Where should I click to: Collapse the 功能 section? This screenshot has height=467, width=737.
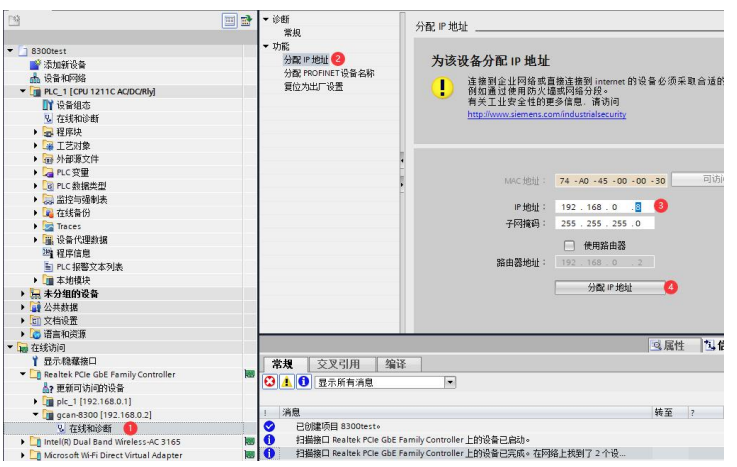tap(266, 47)
